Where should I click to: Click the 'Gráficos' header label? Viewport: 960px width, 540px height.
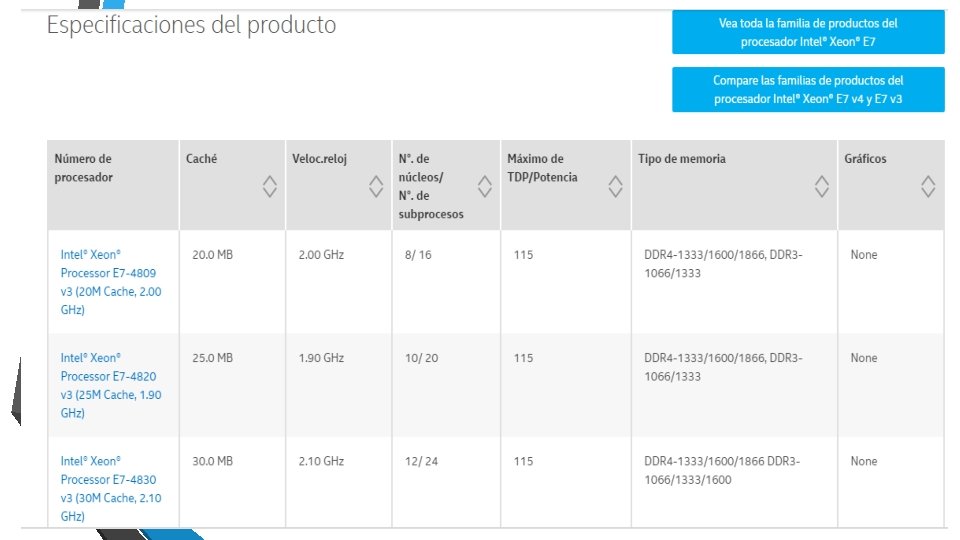click(x=865, y=159)
